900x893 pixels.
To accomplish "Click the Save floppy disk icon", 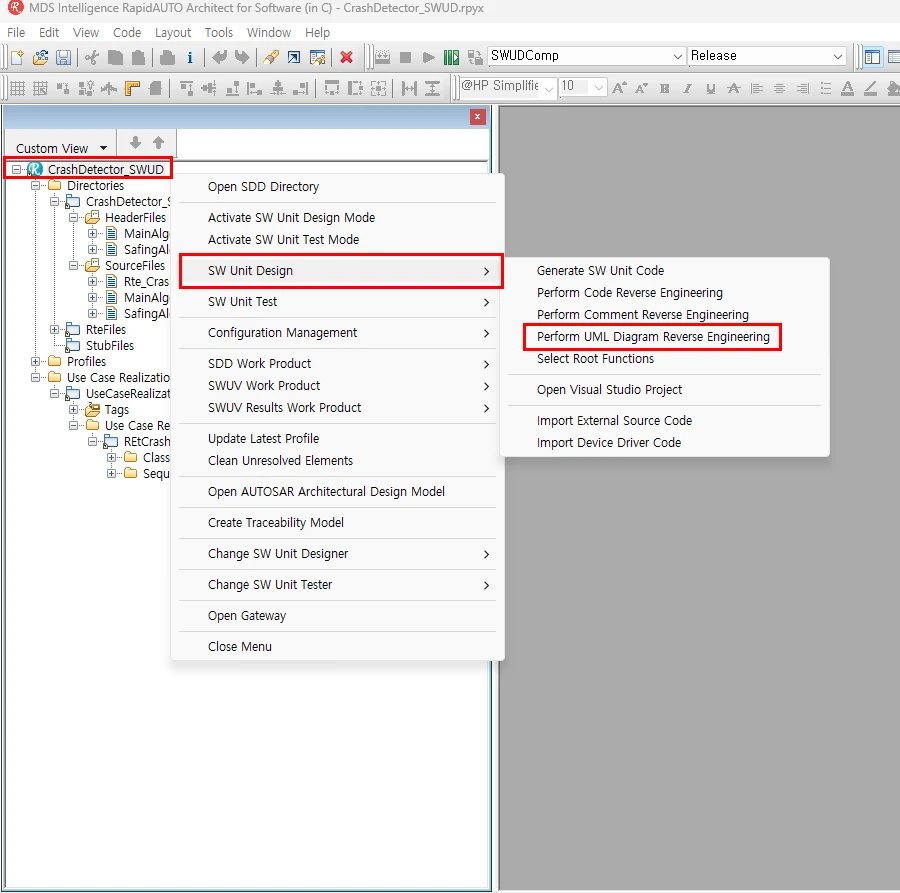I will coord(63,57).
